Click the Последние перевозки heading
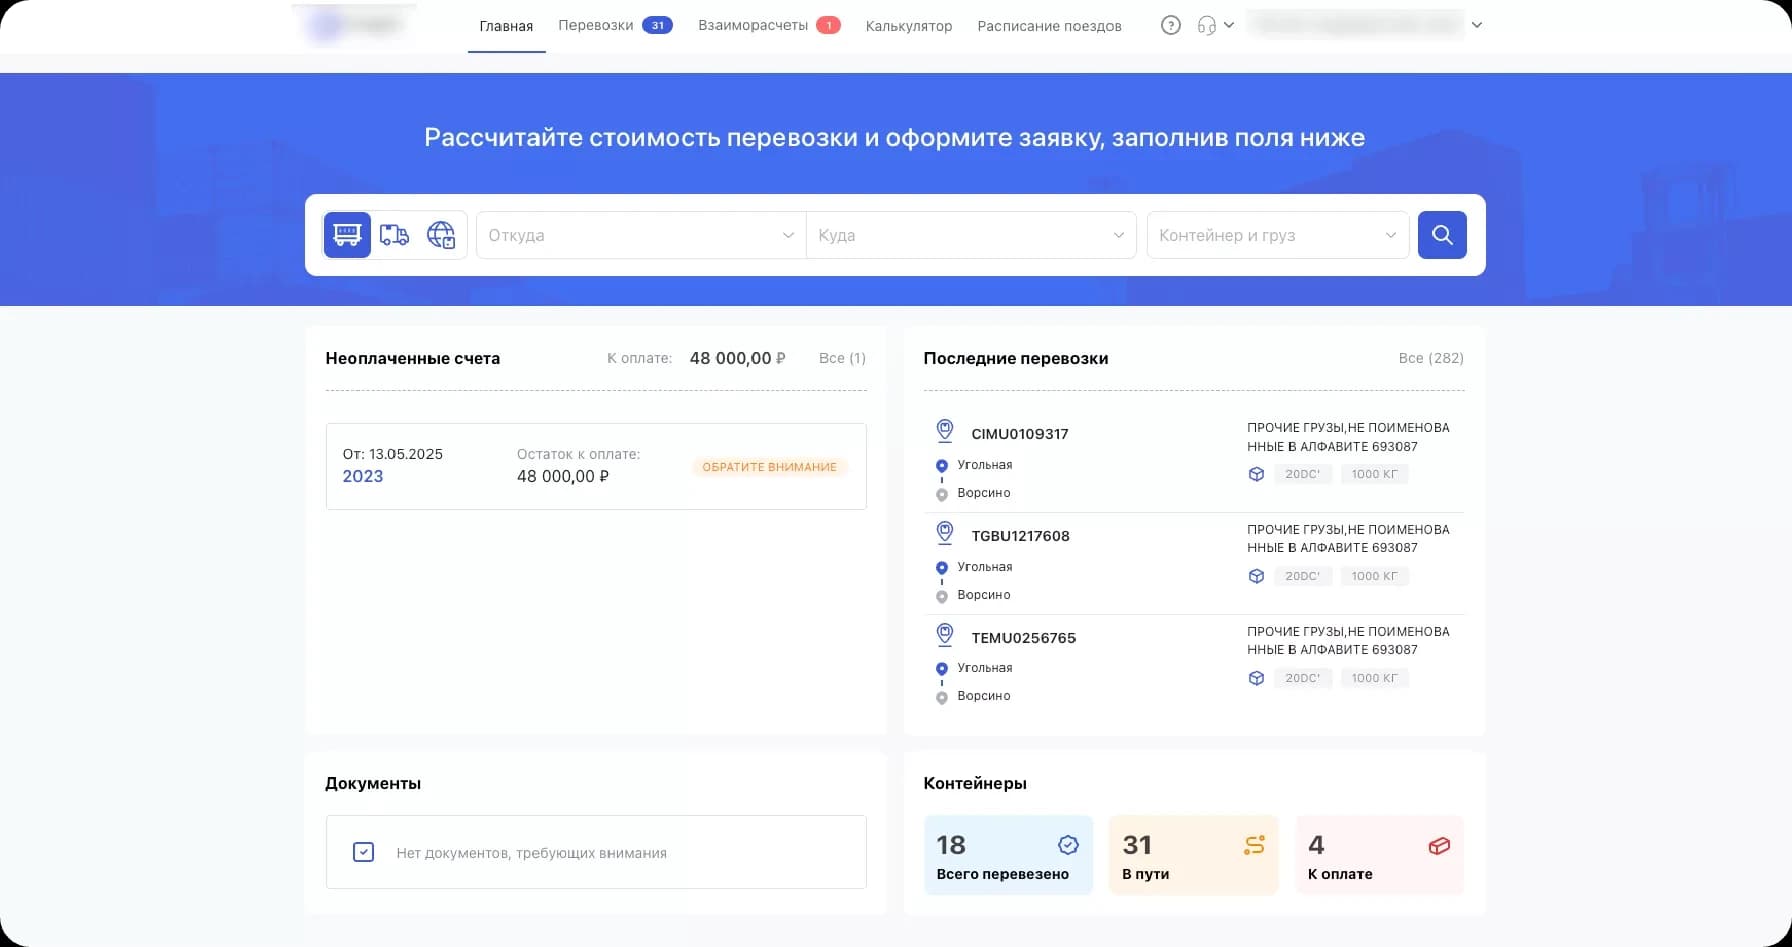This screenshot has height=947, width=1792. (x=1016, y=358)
